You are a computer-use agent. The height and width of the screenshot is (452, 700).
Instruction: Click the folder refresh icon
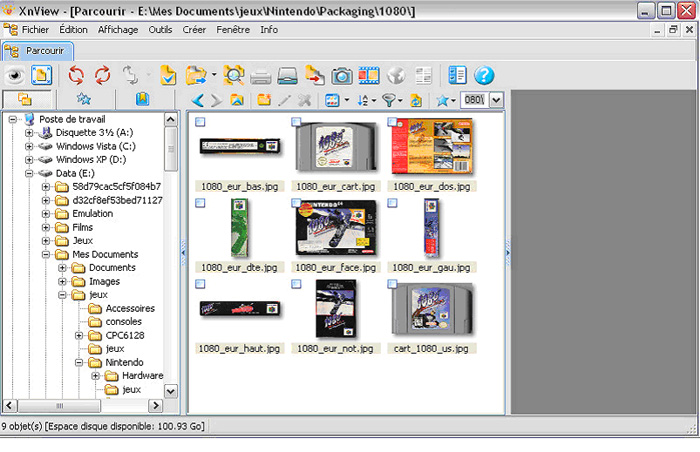(416, 100)
